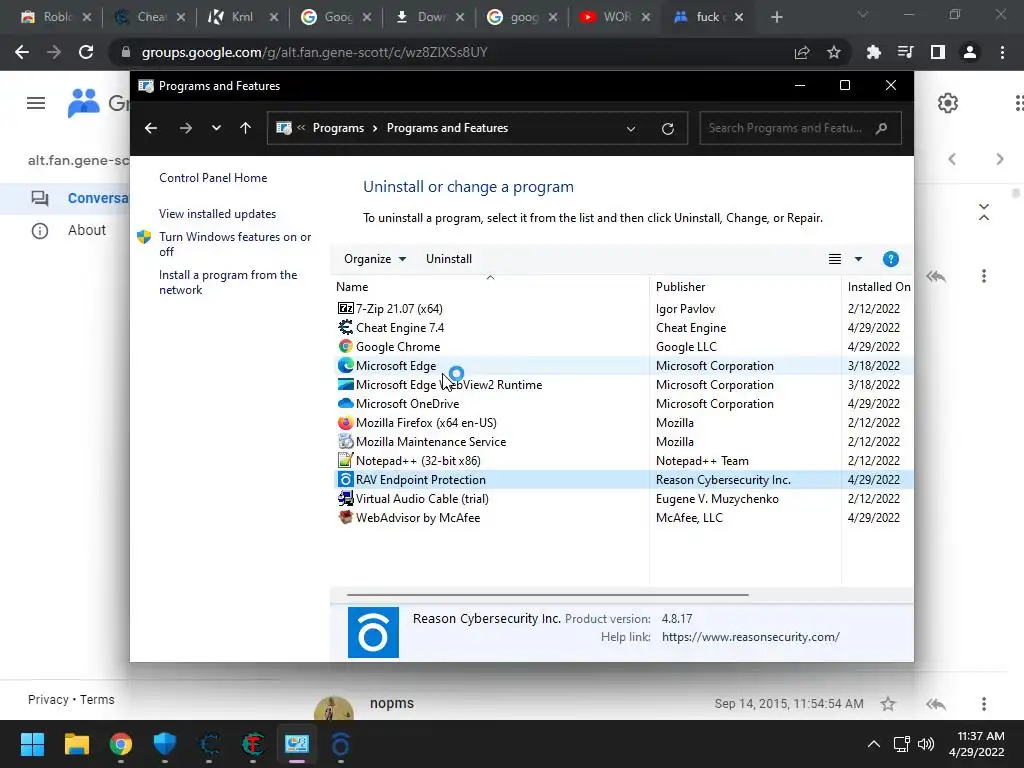The image size is (1024, 768).
Task: Bookmark this page with star icon
Action: pos(834,52)
